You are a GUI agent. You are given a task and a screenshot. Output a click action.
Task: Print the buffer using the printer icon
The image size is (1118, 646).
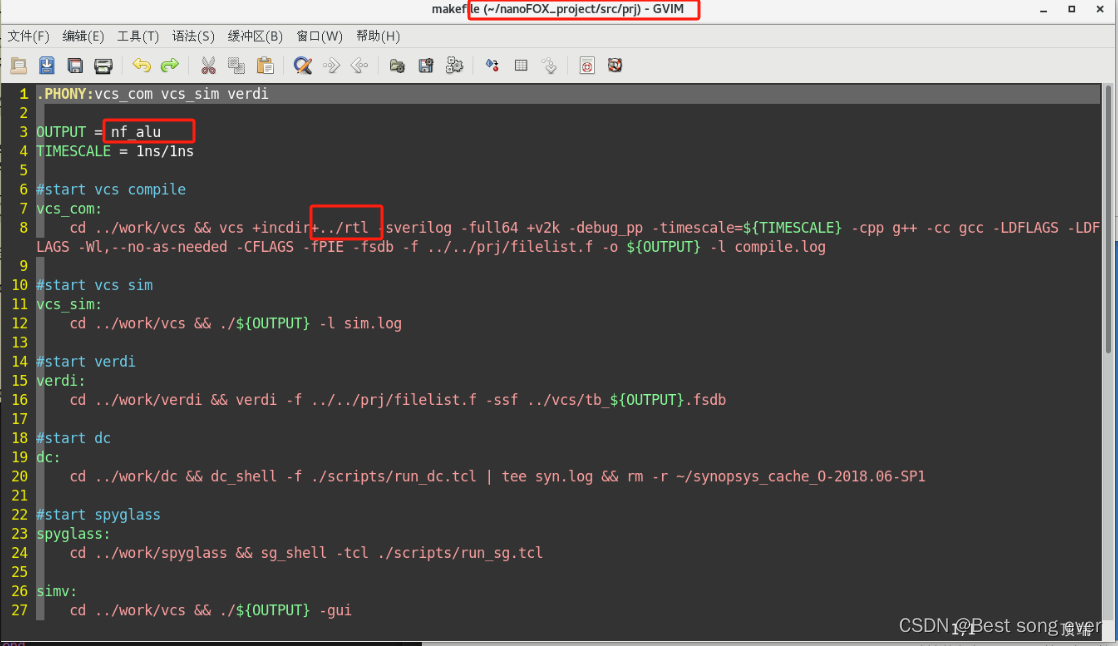(104, 65)
